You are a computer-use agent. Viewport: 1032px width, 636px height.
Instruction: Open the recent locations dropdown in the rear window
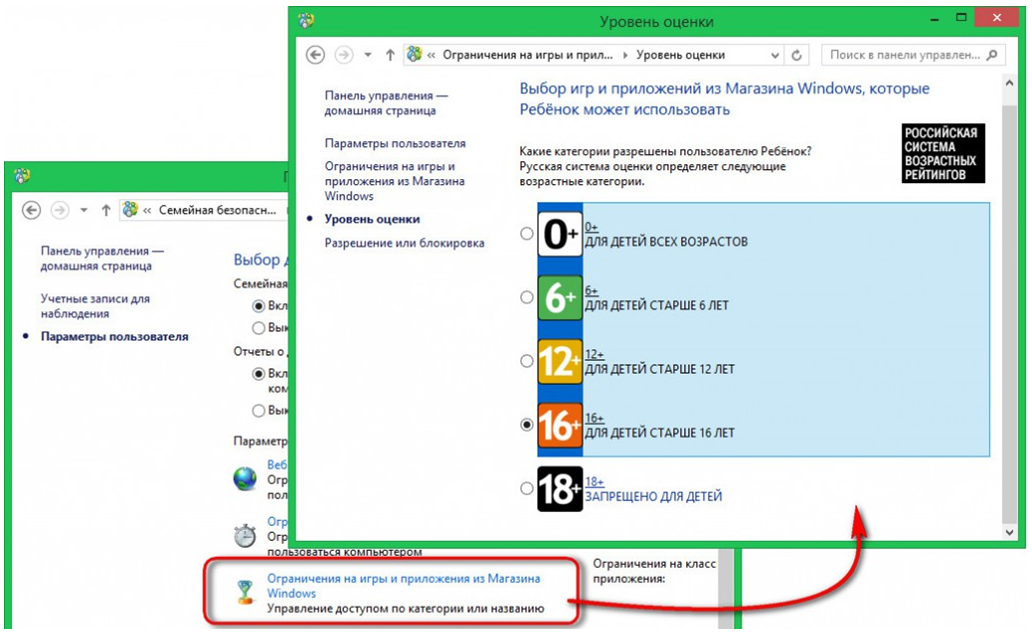[84, 211]
